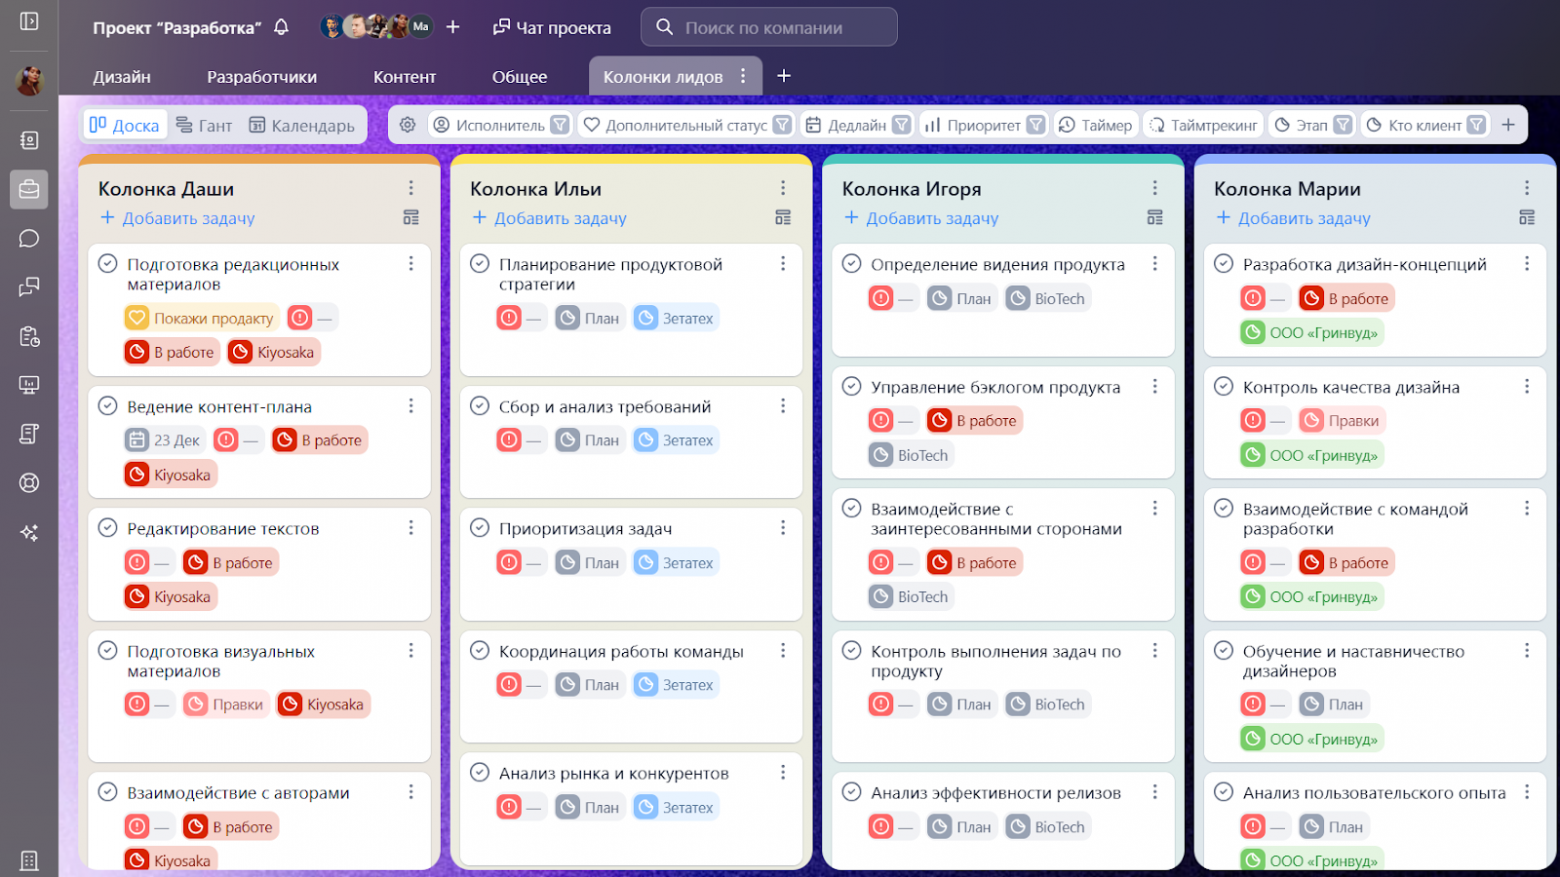1560x877 pixels.
Task: Expand the Приоритет filter
Action: point(1036,125)
